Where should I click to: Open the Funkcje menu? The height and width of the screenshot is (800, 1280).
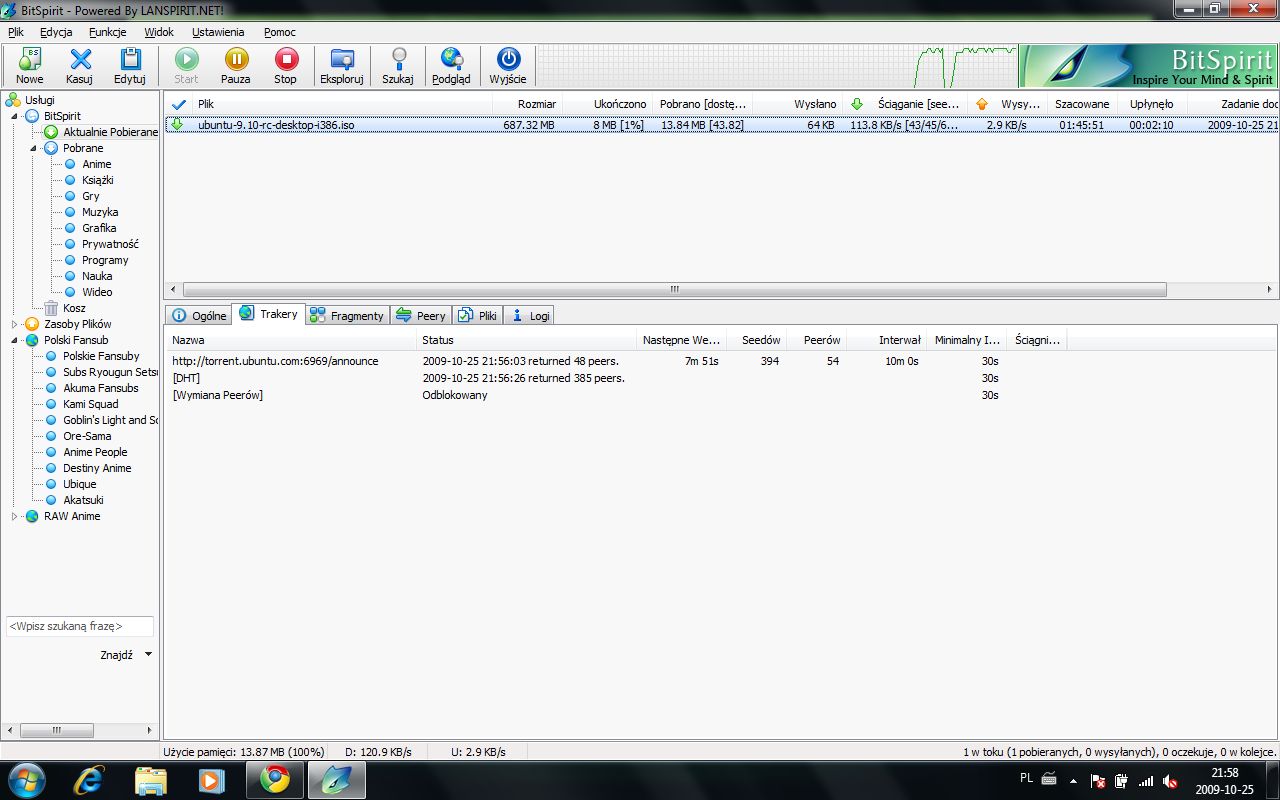(x=107, y=32)
